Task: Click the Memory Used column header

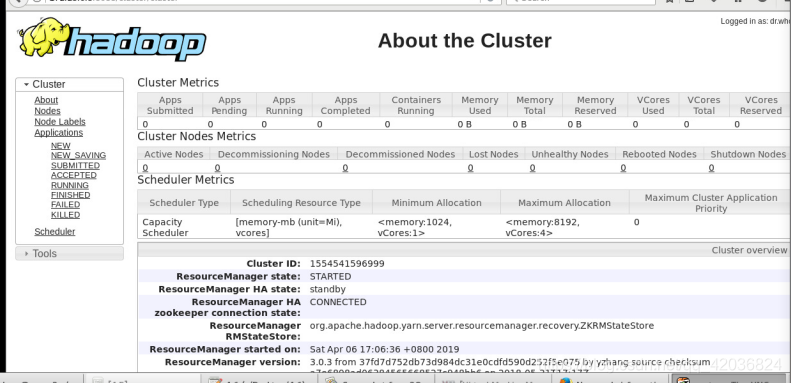Action: click(480, 105)
